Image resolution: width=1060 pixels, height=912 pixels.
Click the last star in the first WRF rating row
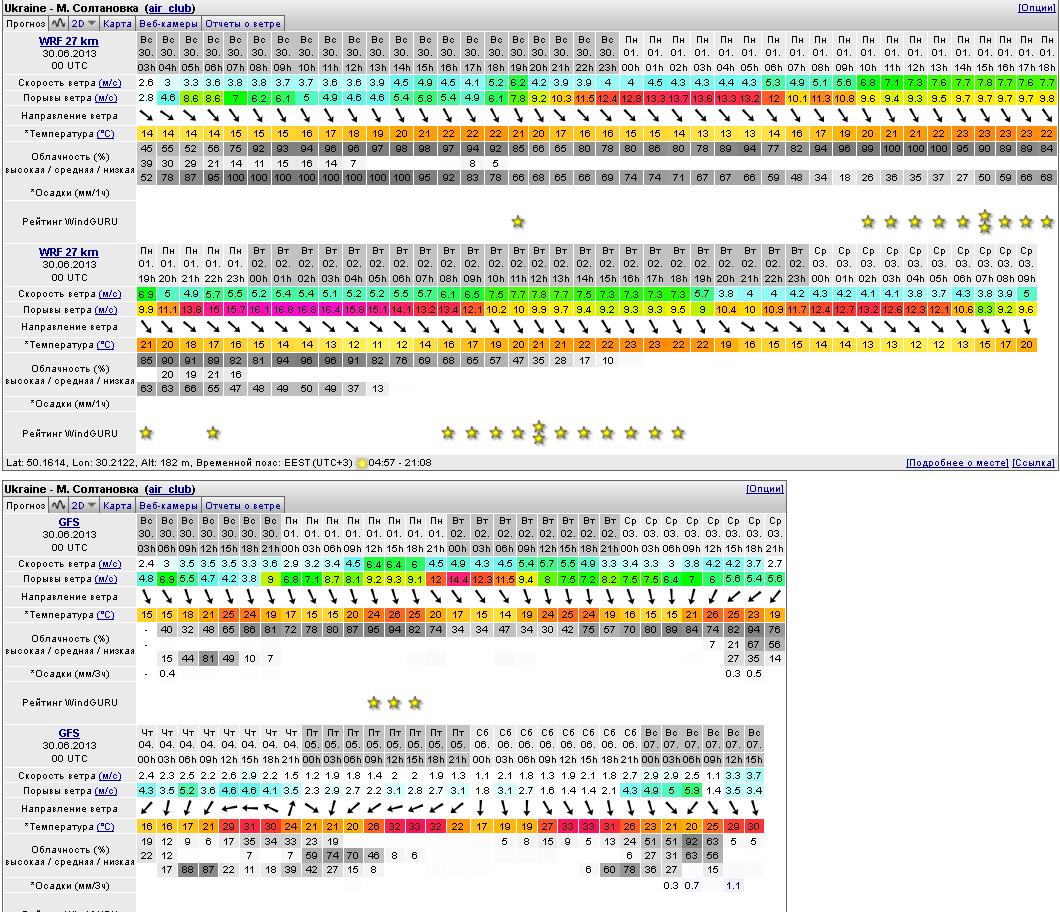tap(1047, 222)
